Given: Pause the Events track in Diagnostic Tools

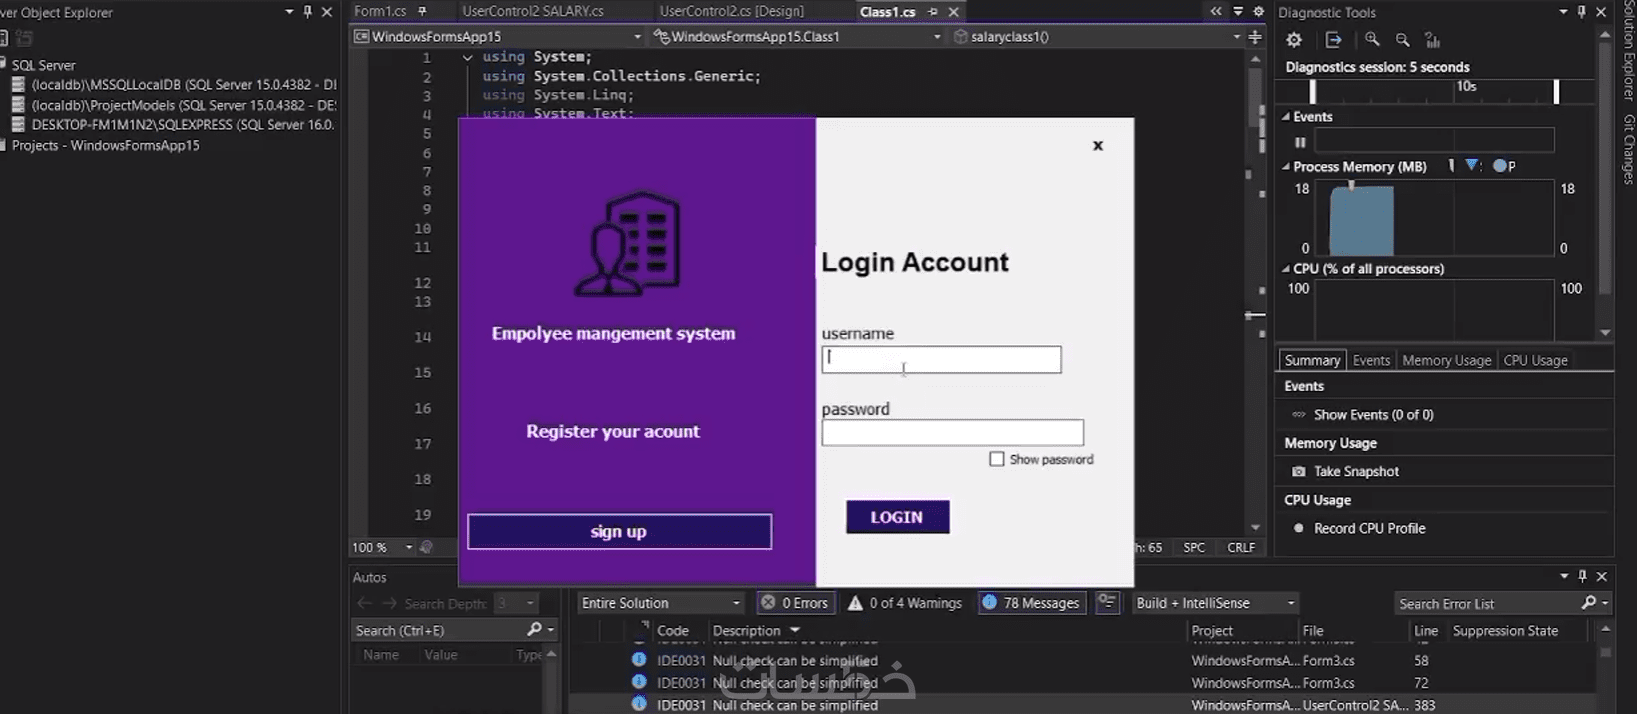Looking at the screenshot, I should pyautogui.click(x=1300, y=142).
